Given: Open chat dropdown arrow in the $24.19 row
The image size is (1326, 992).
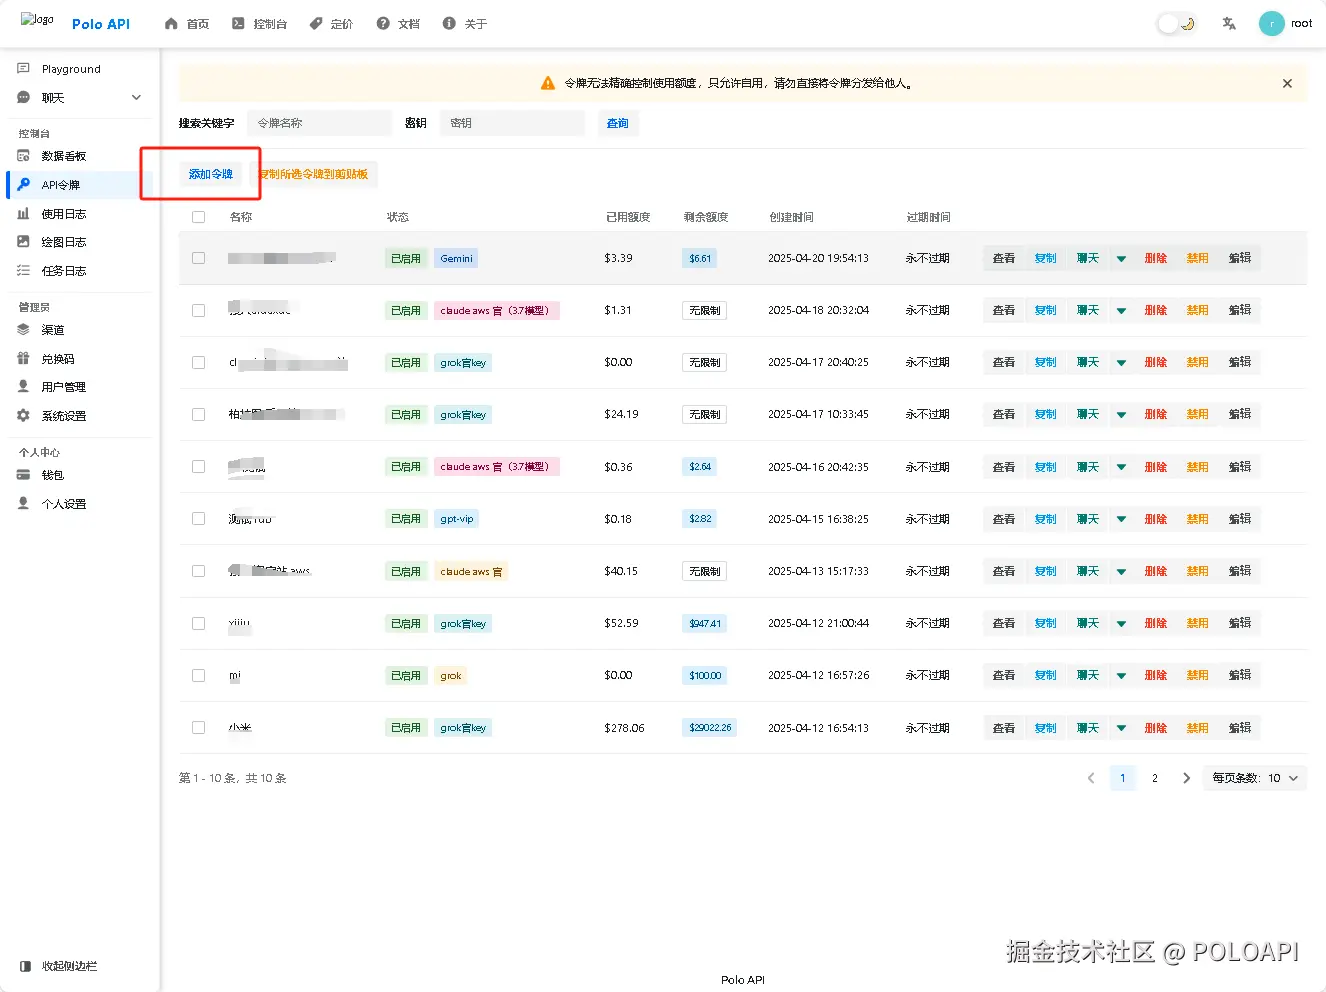Looking at the screenshot, I should coord(1121,414).
